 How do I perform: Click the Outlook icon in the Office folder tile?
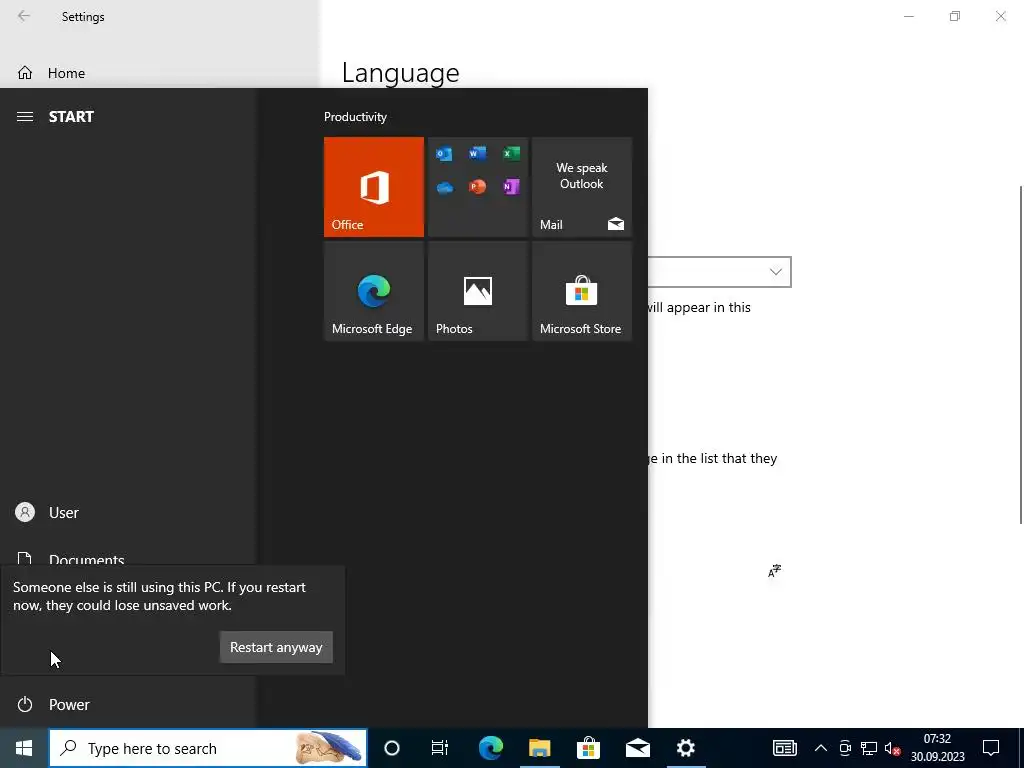(444, 153)
